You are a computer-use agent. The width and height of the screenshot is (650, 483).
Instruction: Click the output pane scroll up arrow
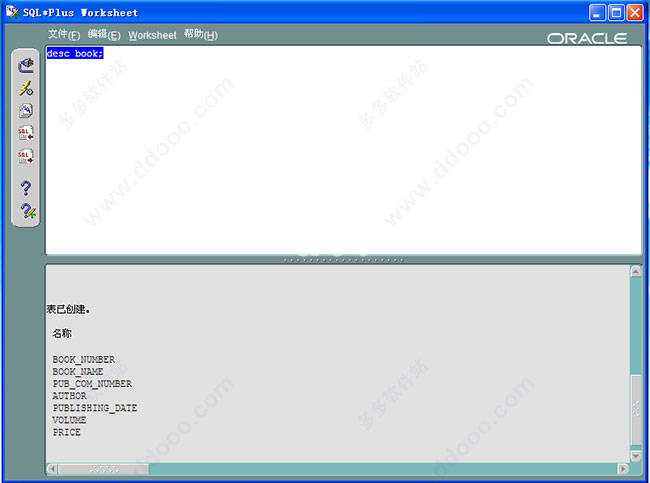point(636,272)
